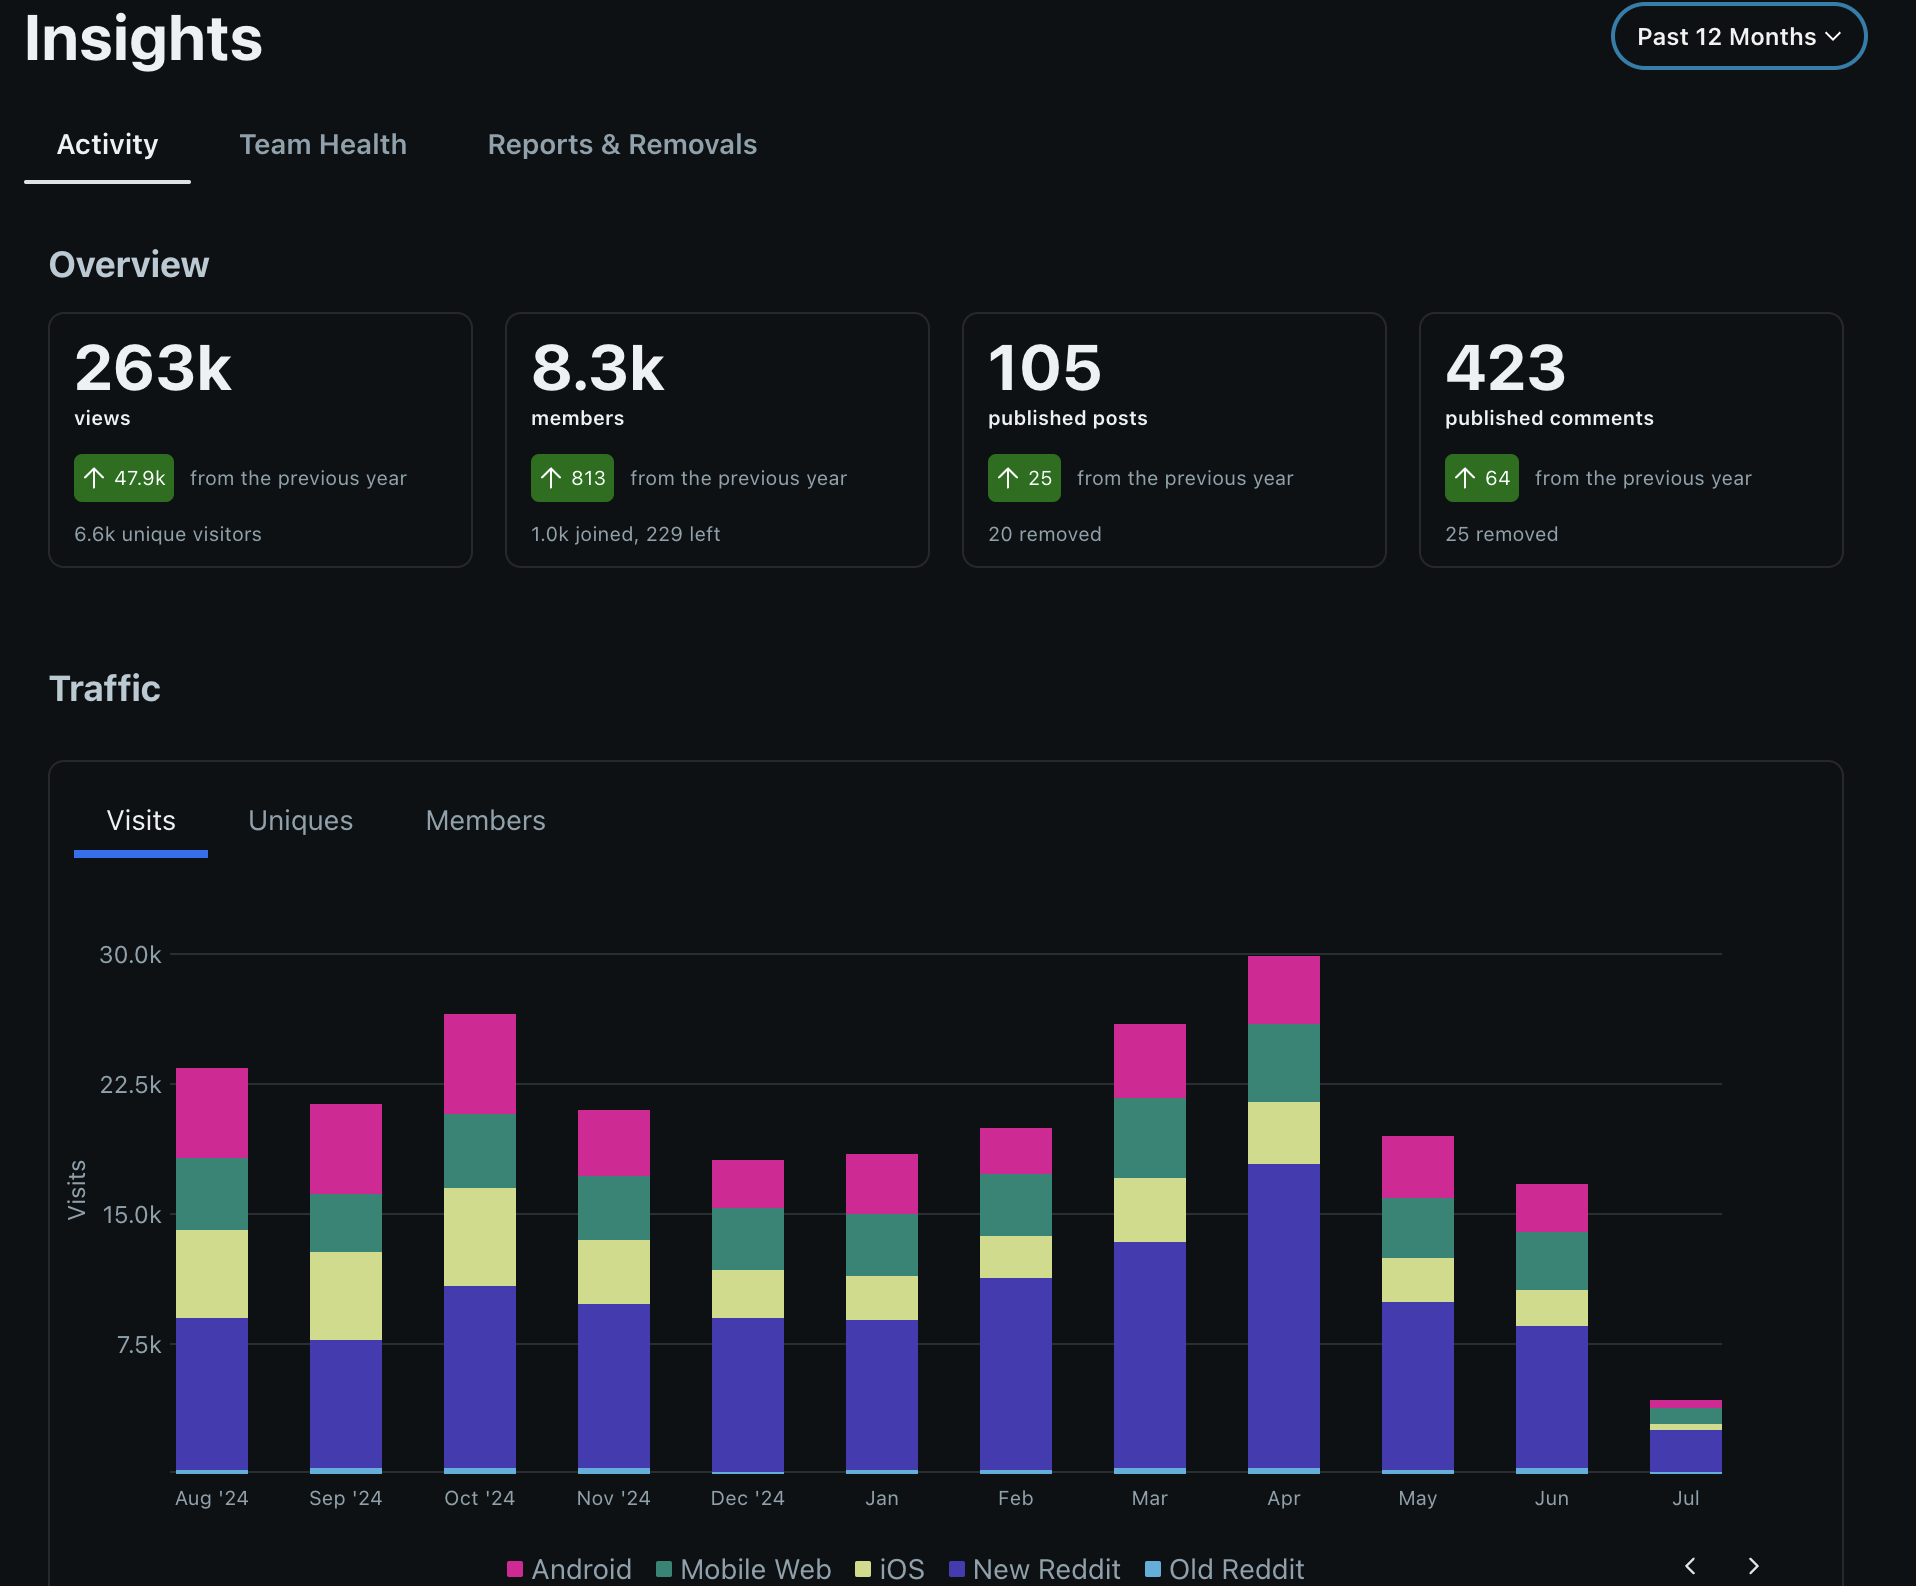Open the 263k views overview card
1916x1586 pixels.
(x=260, y=440)
